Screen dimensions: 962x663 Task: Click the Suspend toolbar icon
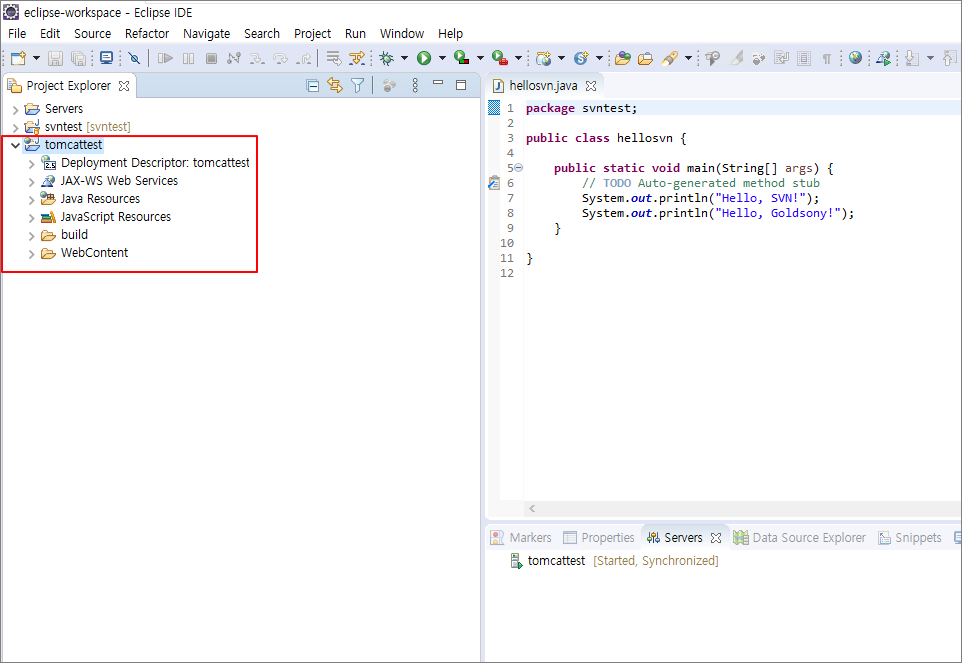pyautogui.click(x=188, y=58)
